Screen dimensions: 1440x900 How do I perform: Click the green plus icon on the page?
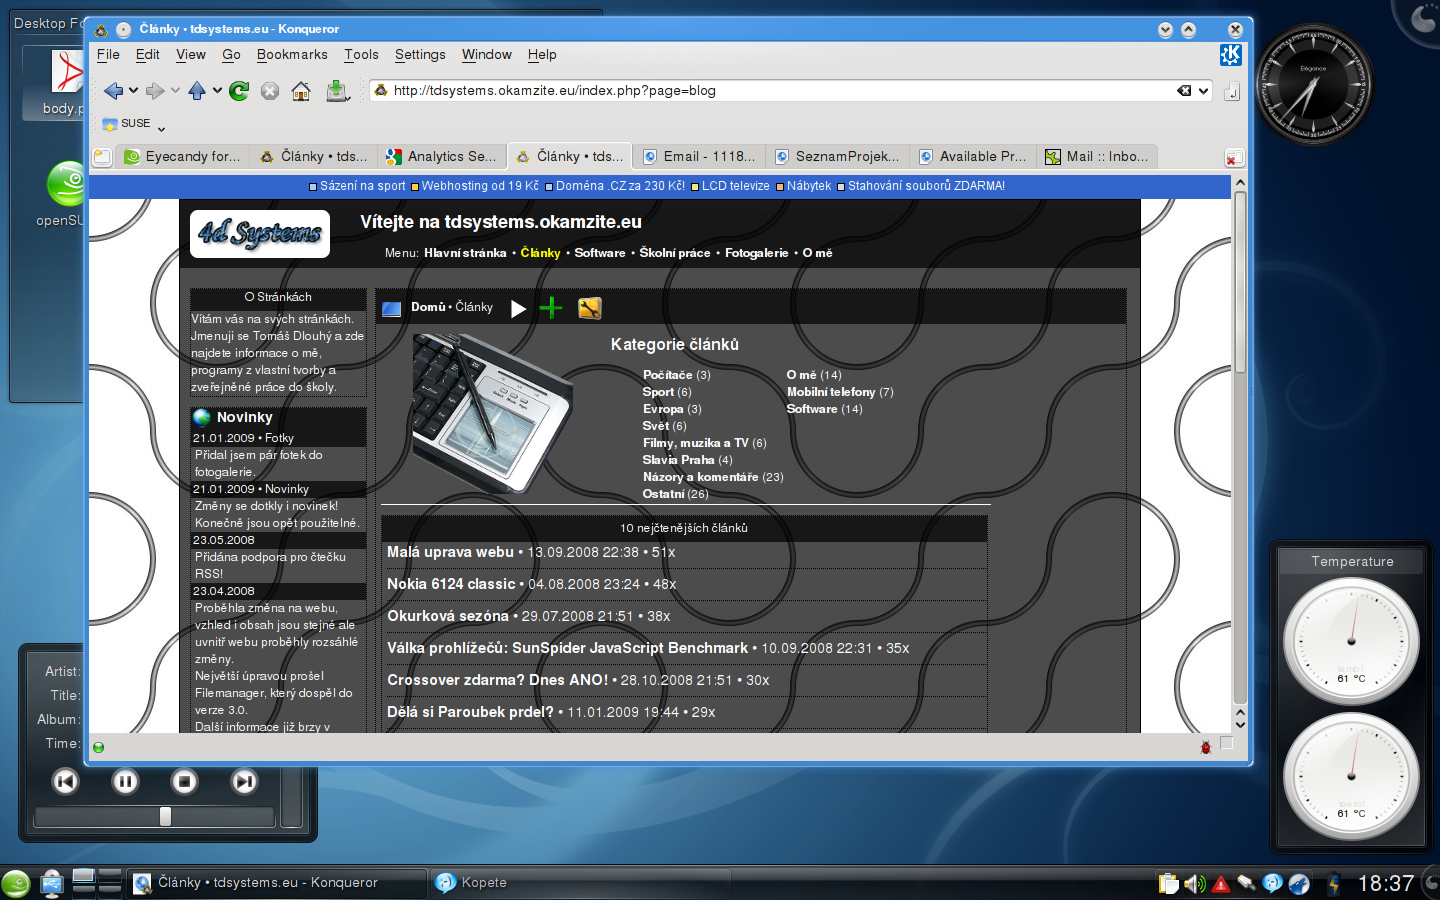(551, 308)
